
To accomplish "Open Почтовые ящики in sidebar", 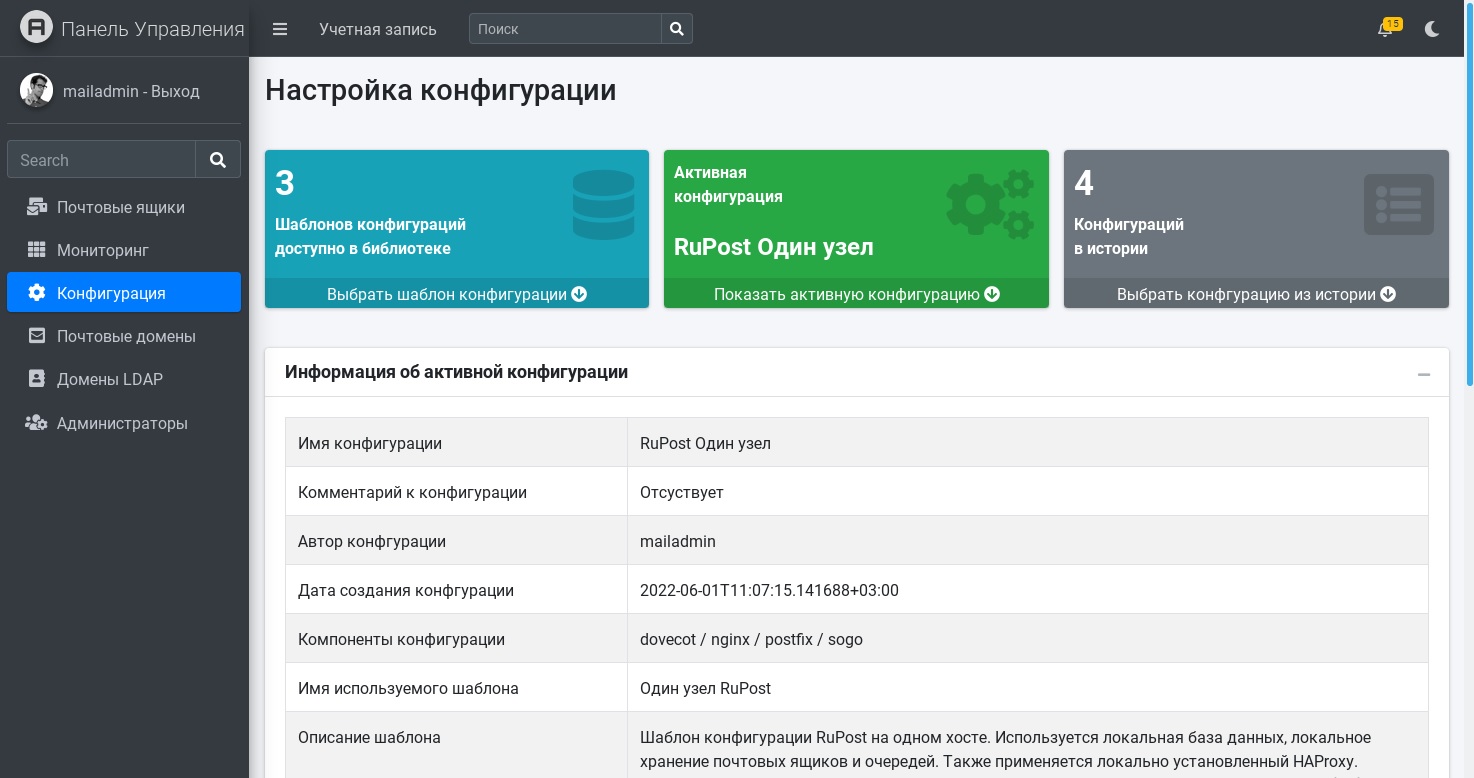I will tap(121, 207).
